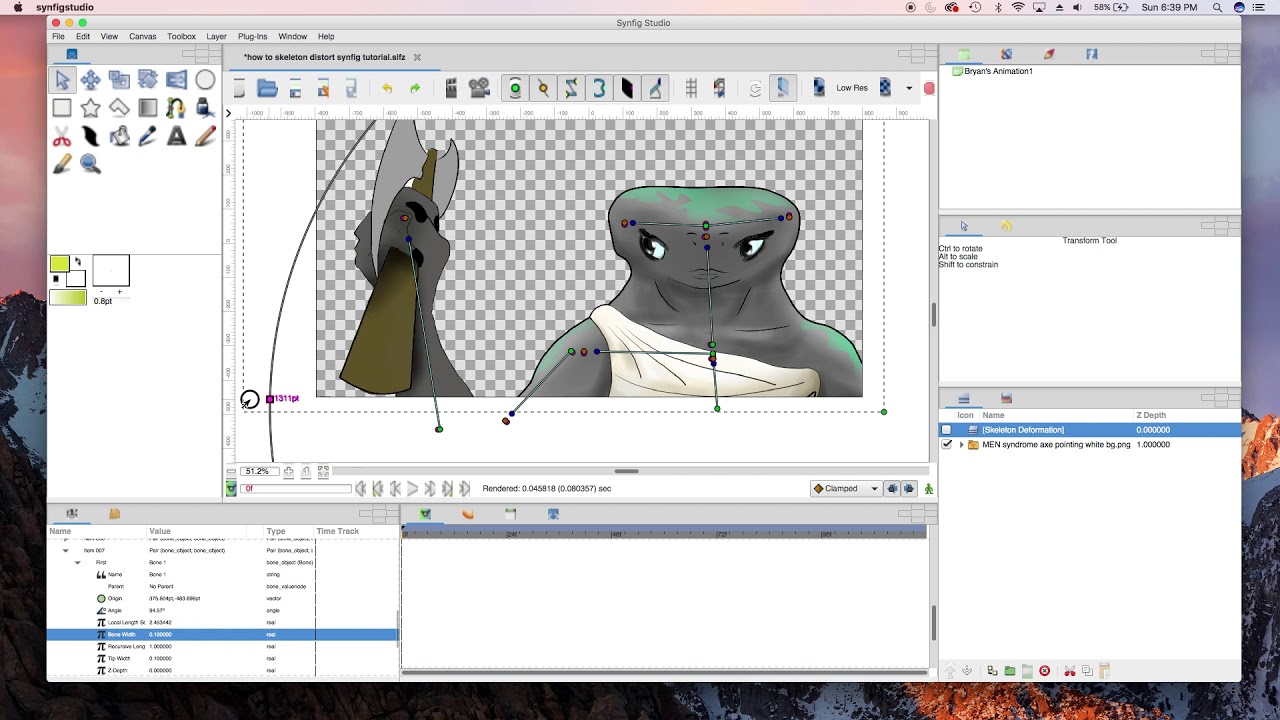Image resolution: width=1280 pixels, height=720 pixels.
Task: Expand the MEN syndrome axe layer
Action: (x=962, y=444)
